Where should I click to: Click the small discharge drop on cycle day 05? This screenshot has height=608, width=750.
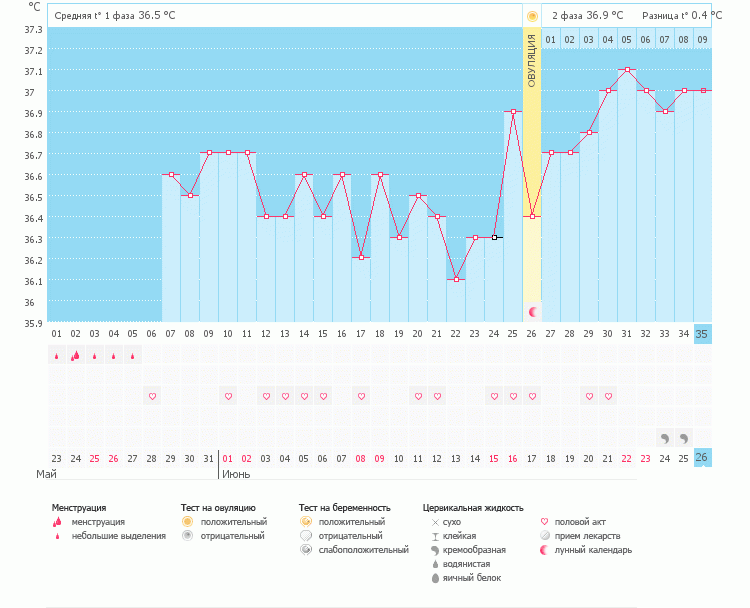coord(132,355)
